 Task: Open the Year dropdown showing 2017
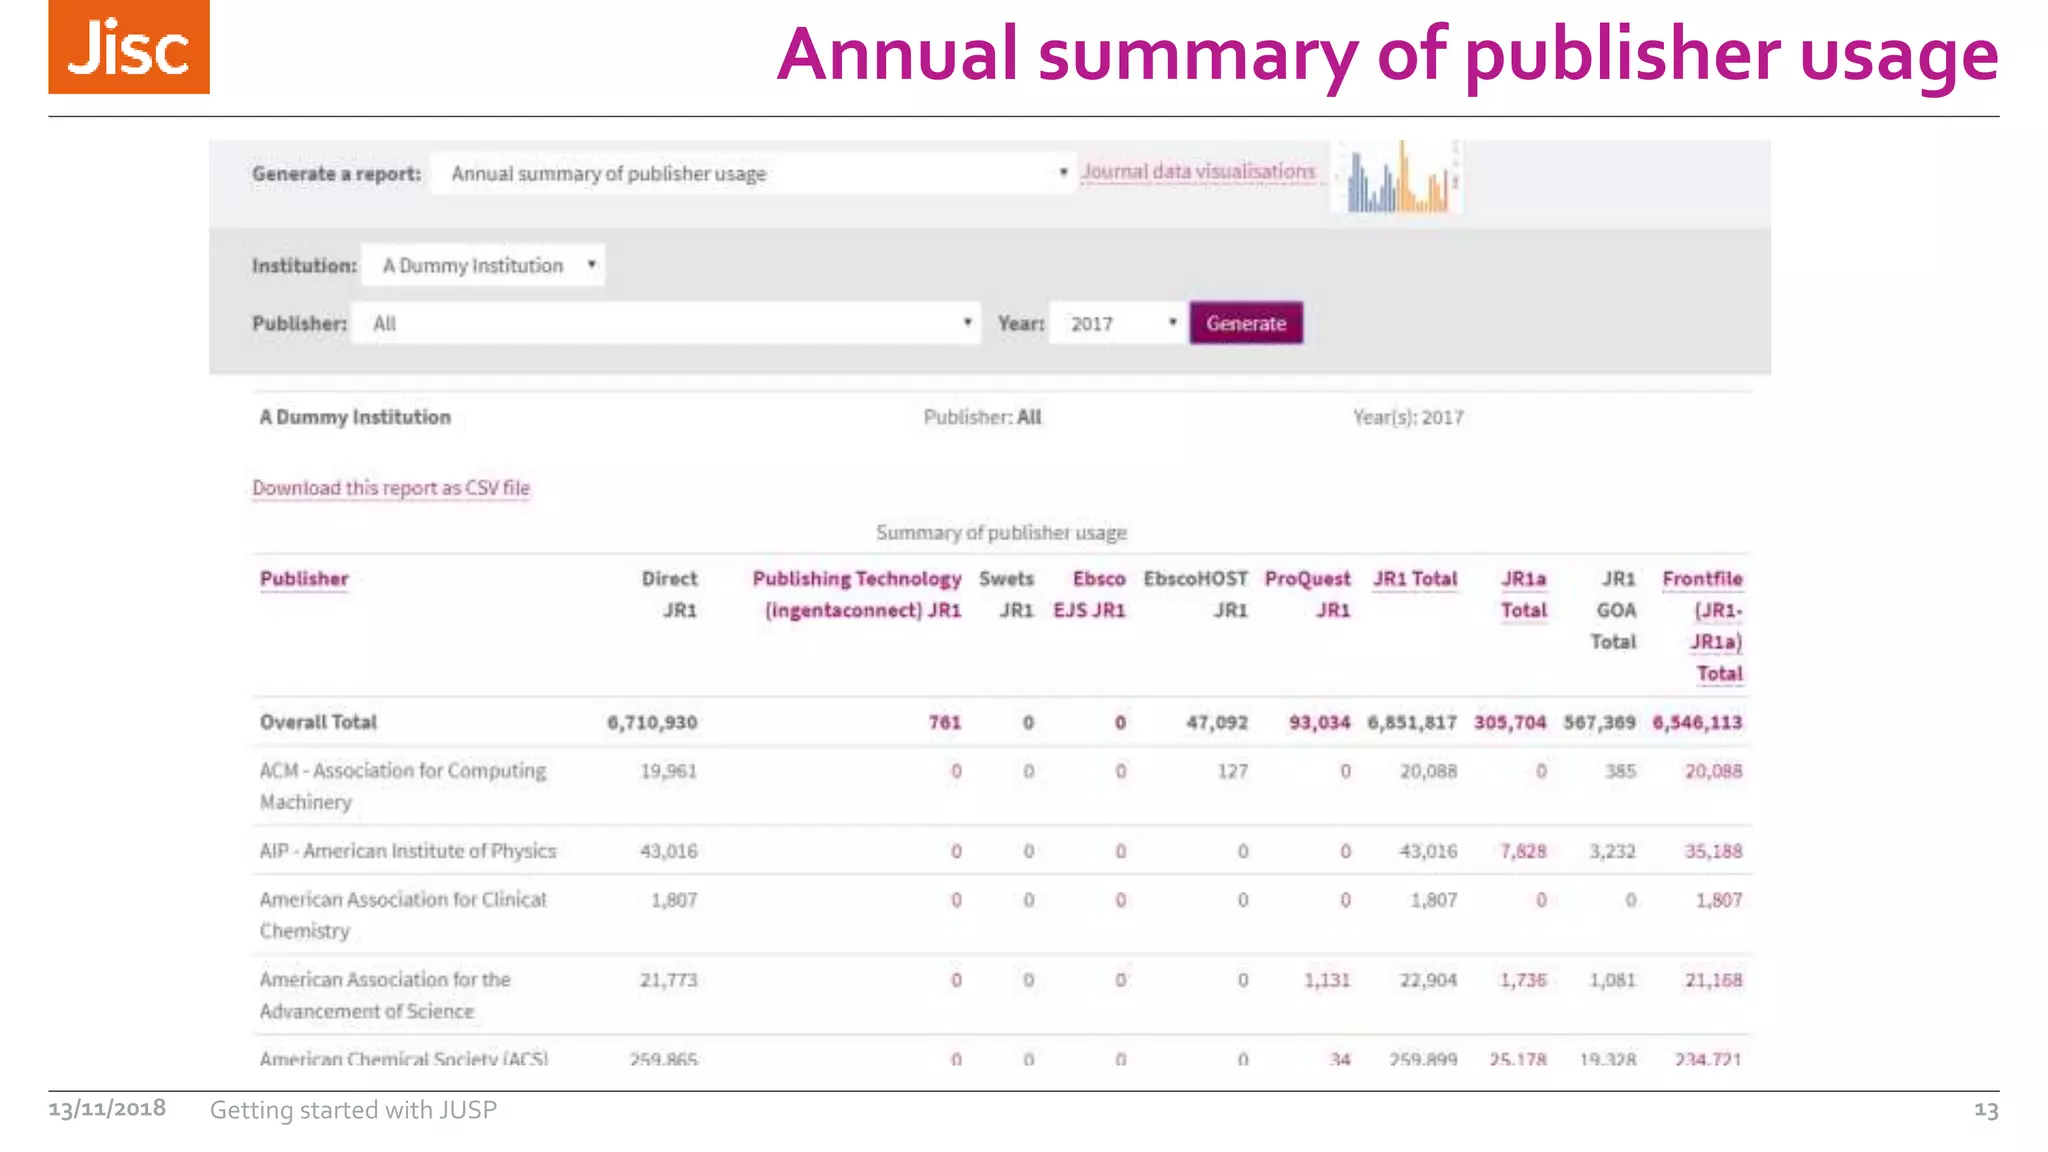1117,323
